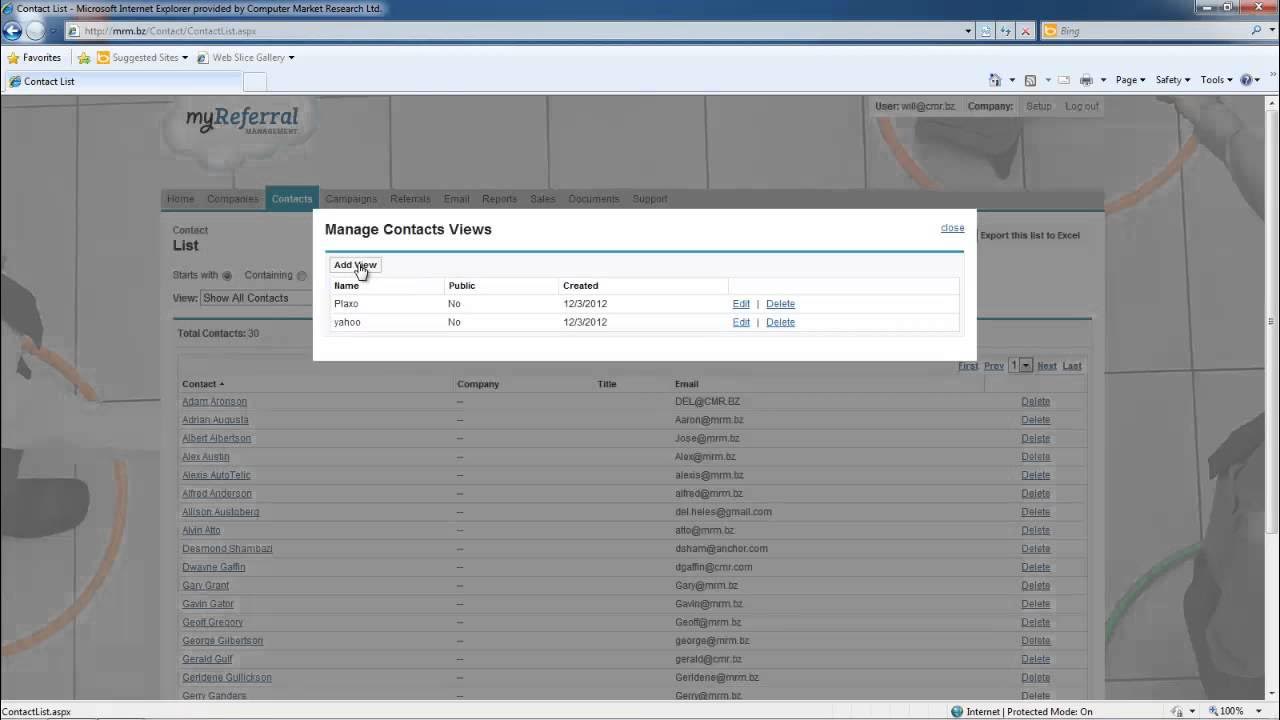Delete the Plaxo view
Screen dimensions: 1280x720
780,304
